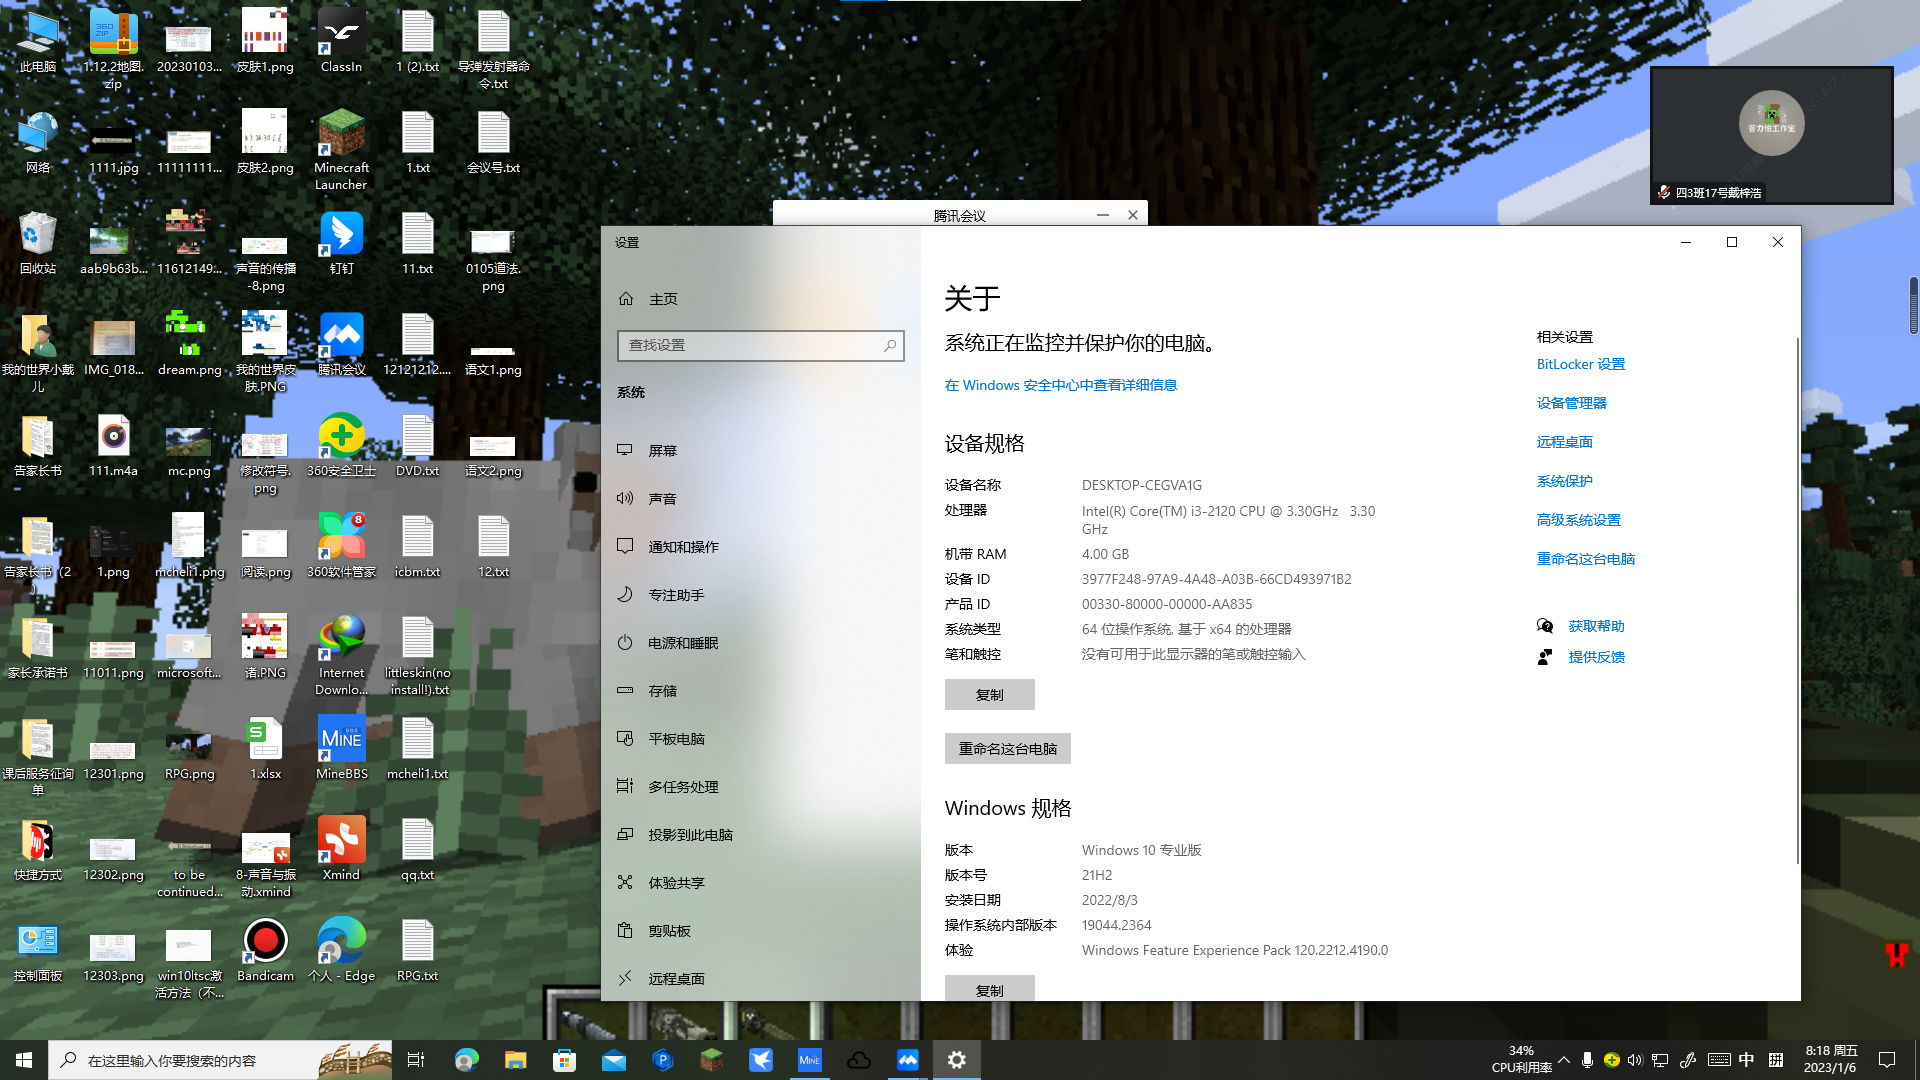Open Remote Desktop (远程桌面) related link
The image size is (1920, 1080).
coord(1565,443)
